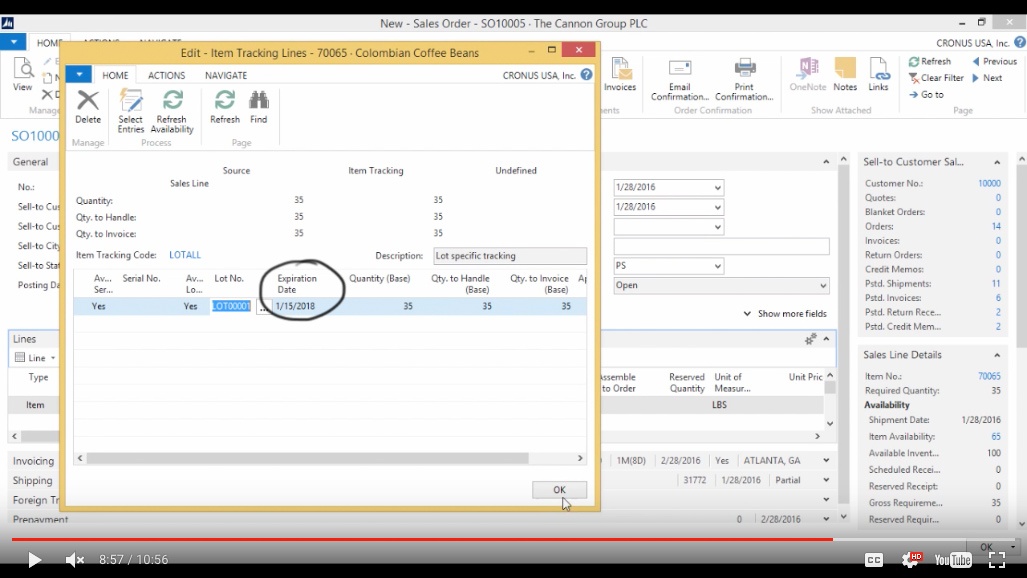Screen dimensions: 1027x578
Task: Click the Qty. to Handle (Base) column header
Action: [460, 284]
